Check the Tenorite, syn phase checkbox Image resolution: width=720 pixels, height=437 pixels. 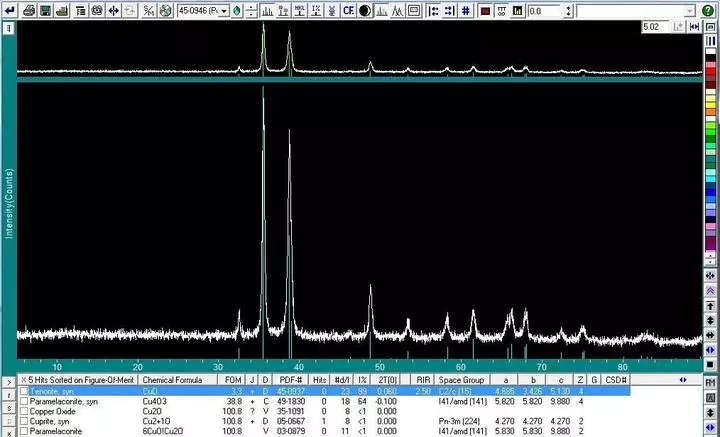[24, 392]
